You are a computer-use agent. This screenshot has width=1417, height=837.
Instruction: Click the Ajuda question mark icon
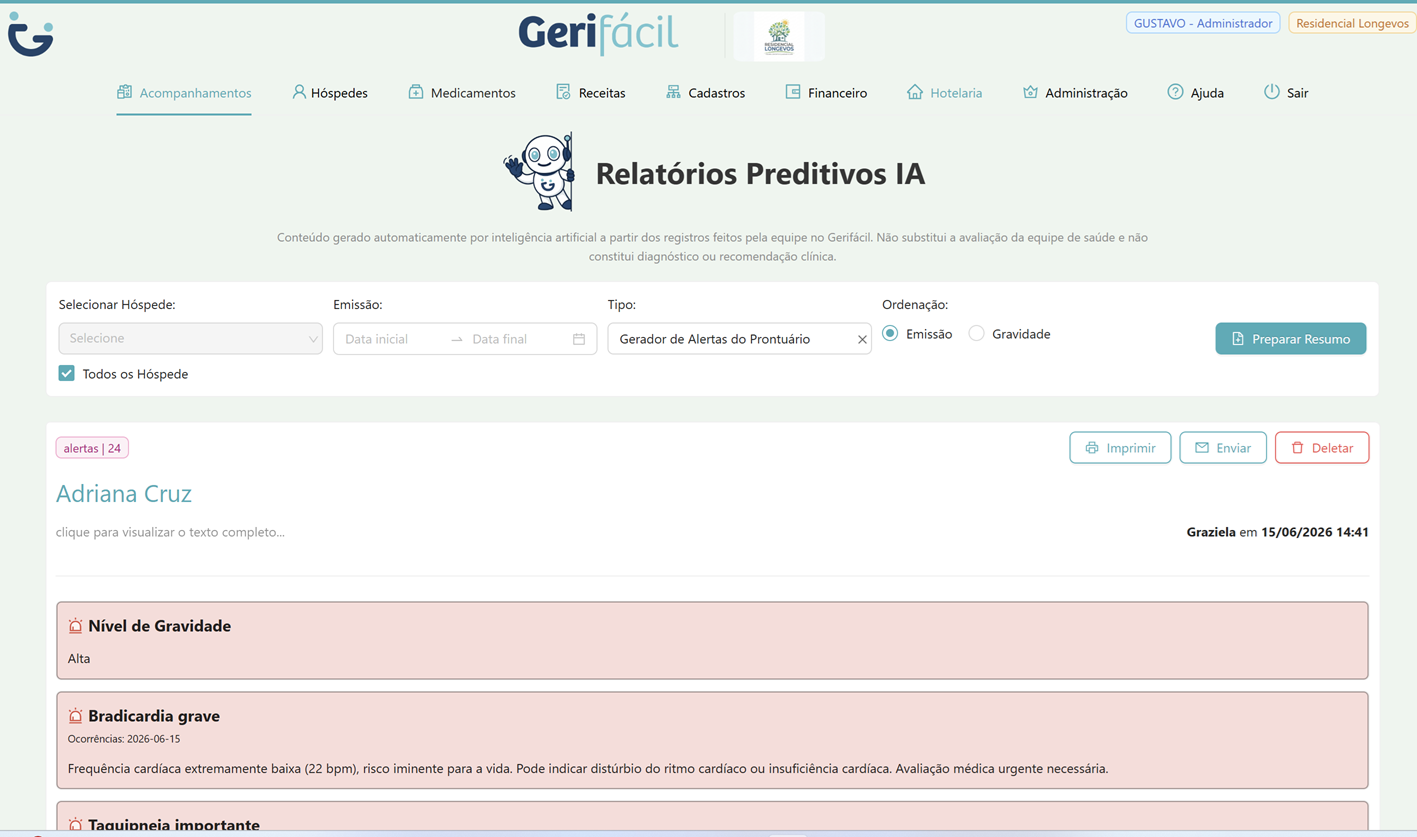click(1176, 92)
